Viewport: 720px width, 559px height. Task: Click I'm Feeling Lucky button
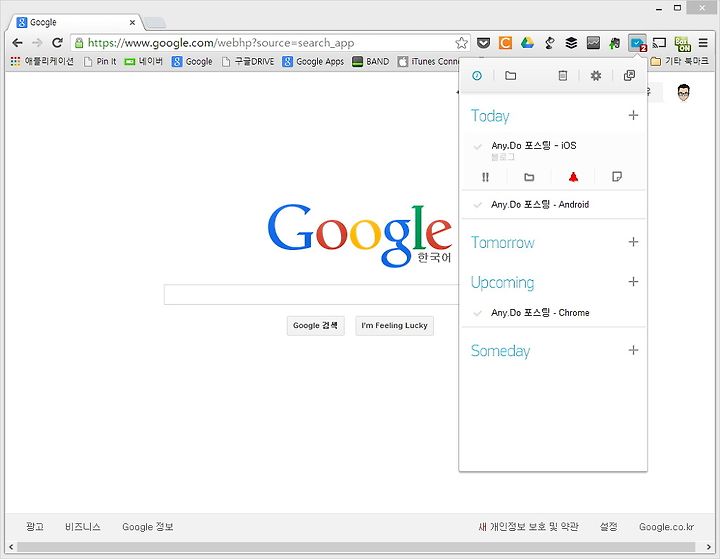394,326
